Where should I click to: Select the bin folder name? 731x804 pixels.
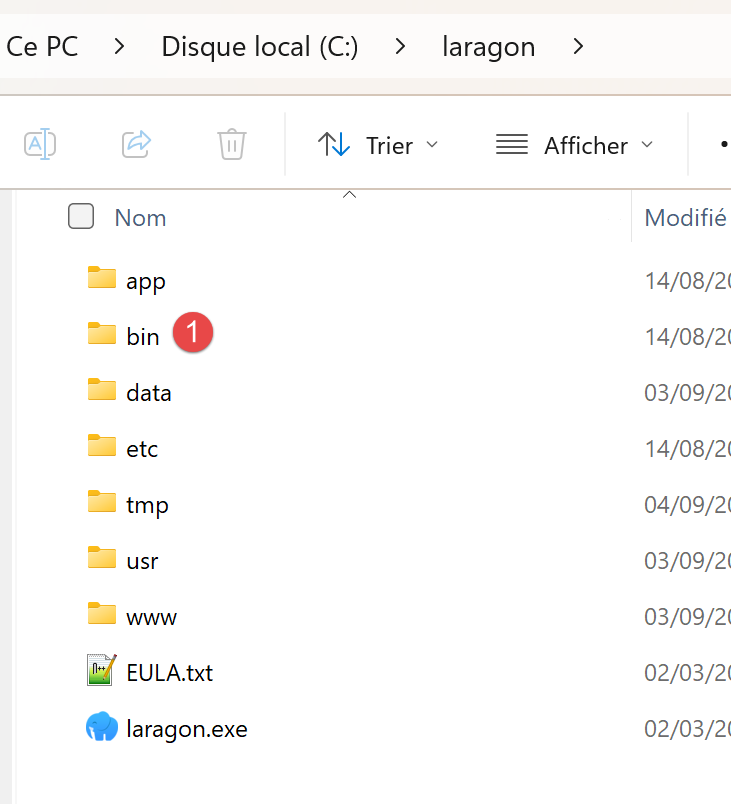pyautogui.click(x=143, y=337)
